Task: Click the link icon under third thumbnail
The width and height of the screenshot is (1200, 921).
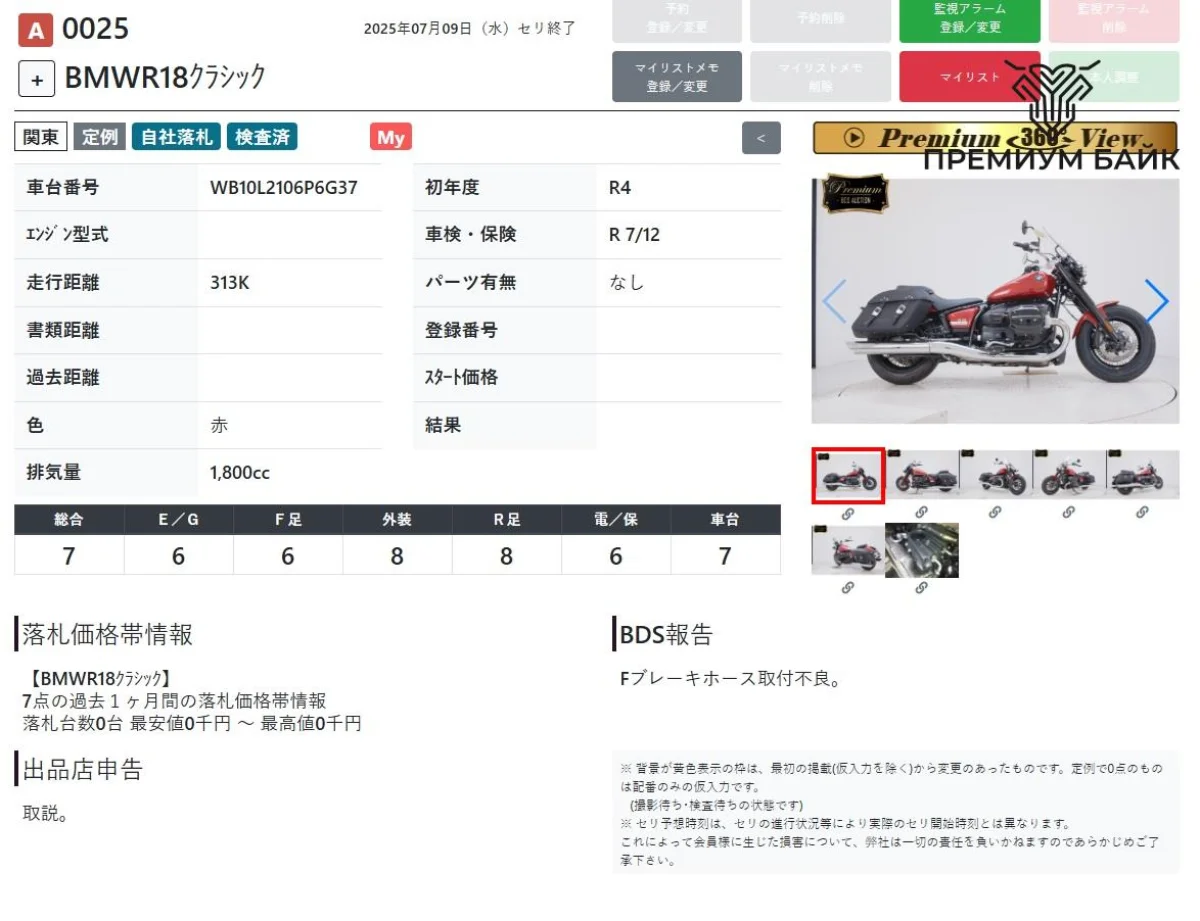Action: click(x=995, y=513)
